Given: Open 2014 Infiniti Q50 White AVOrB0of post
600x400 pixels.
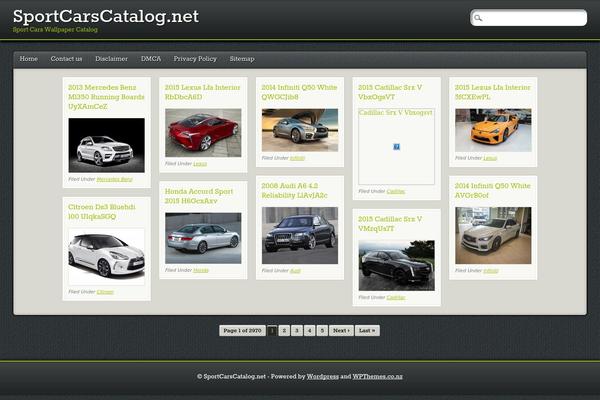Looking at the screenshot, I should 492,190.
